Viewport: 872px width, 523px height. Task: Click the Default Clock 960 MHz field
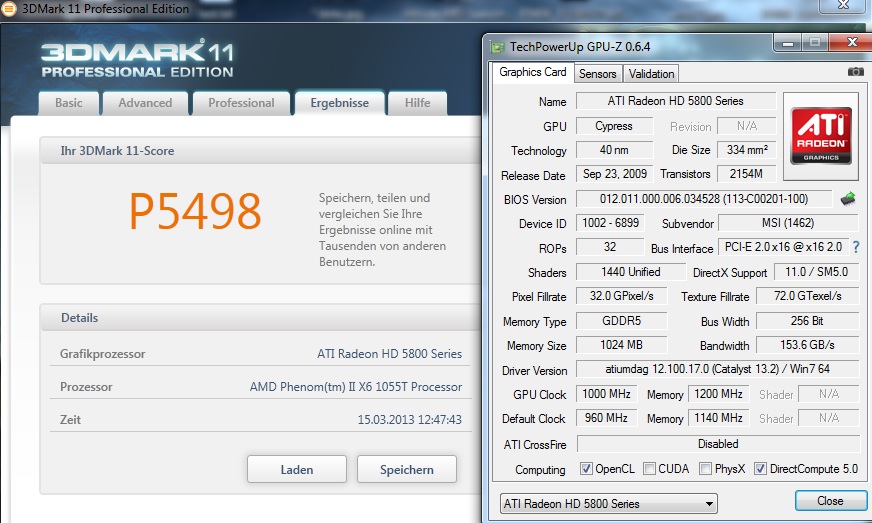coord(606,418)
